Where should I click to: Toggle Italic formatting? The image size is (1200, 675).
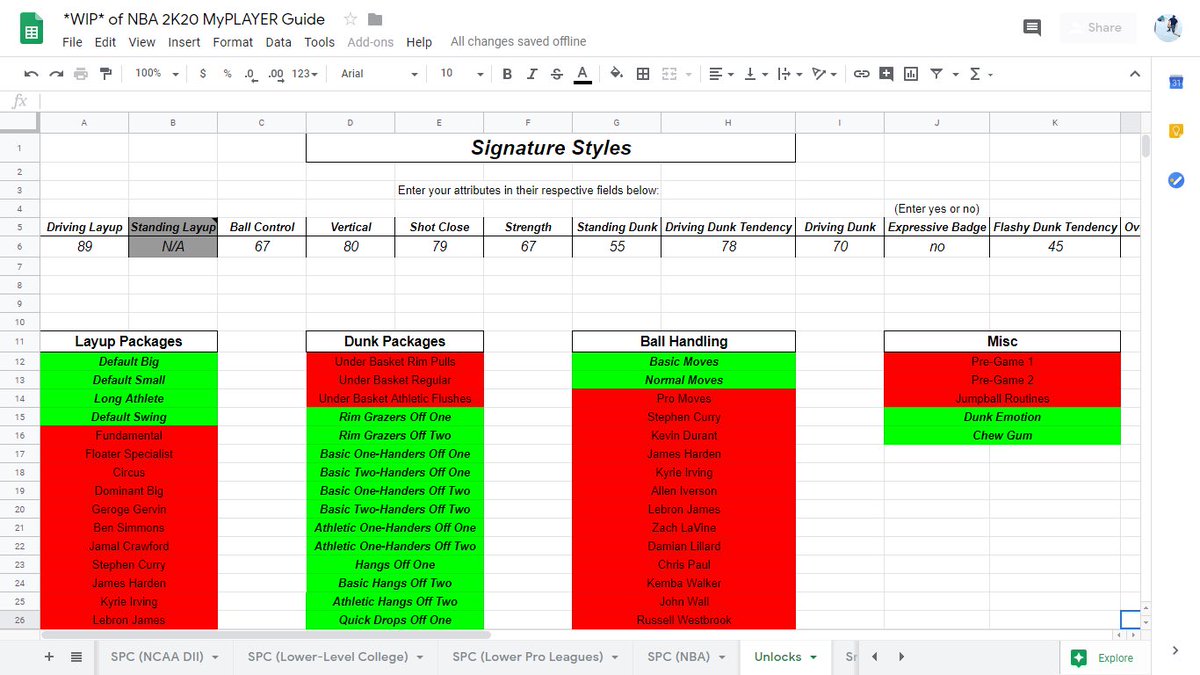[532, 74]
